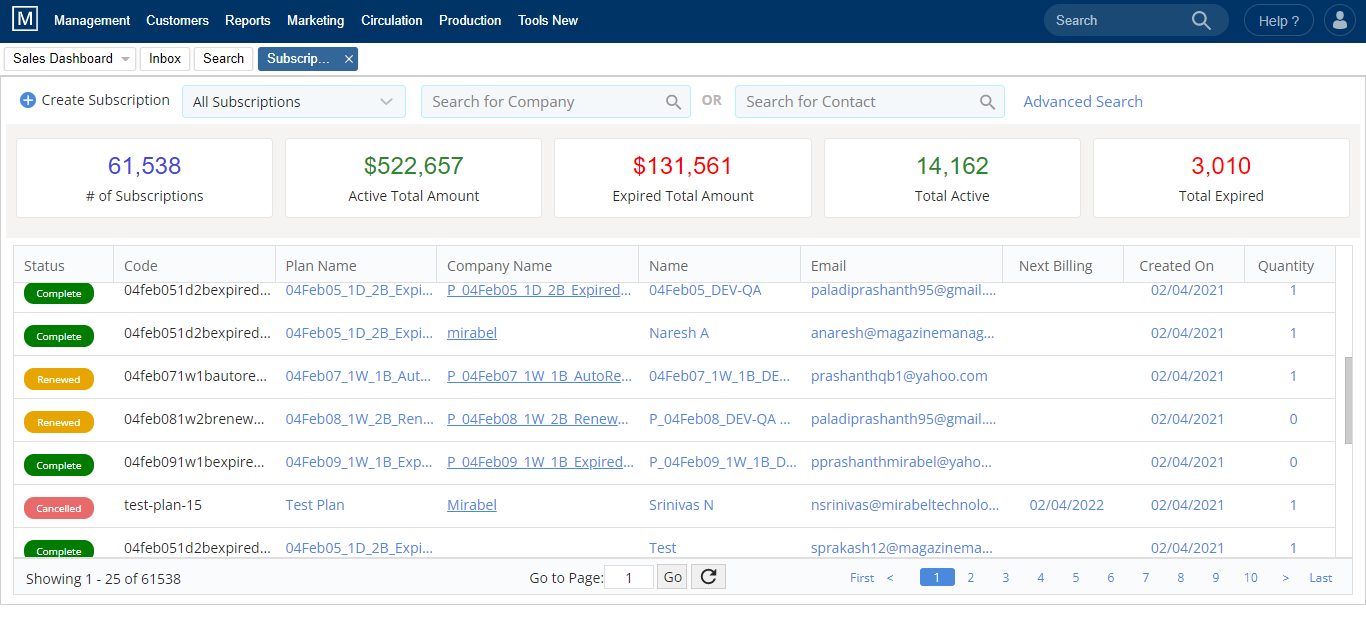
Task: Click the # of Subscriptions card
Action: pyautogui.click(x=145, y=178)
